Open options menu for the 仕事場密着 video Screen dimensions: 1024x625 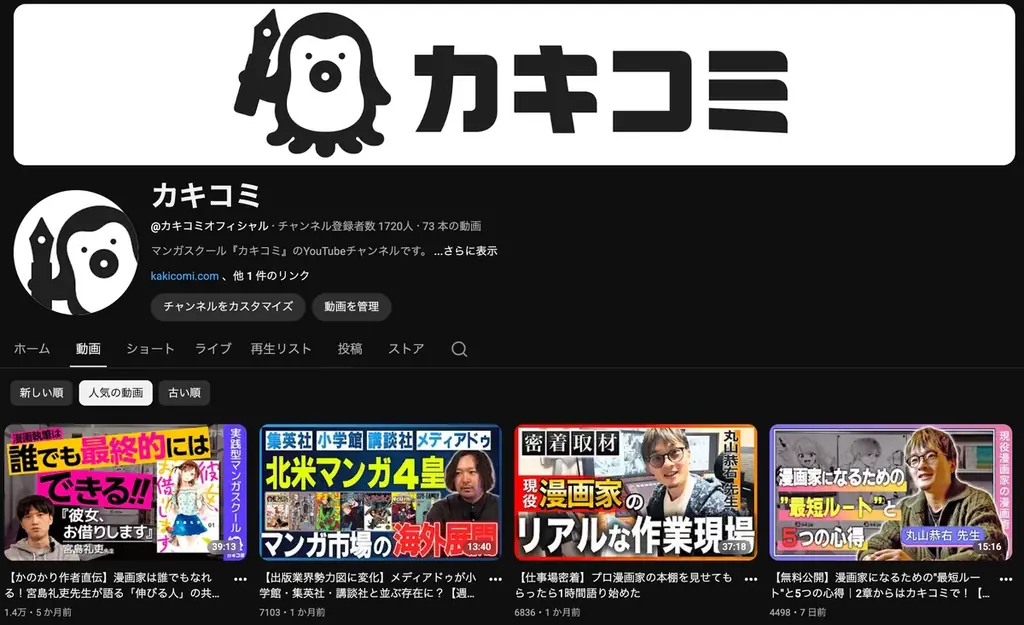pos(751,579)
